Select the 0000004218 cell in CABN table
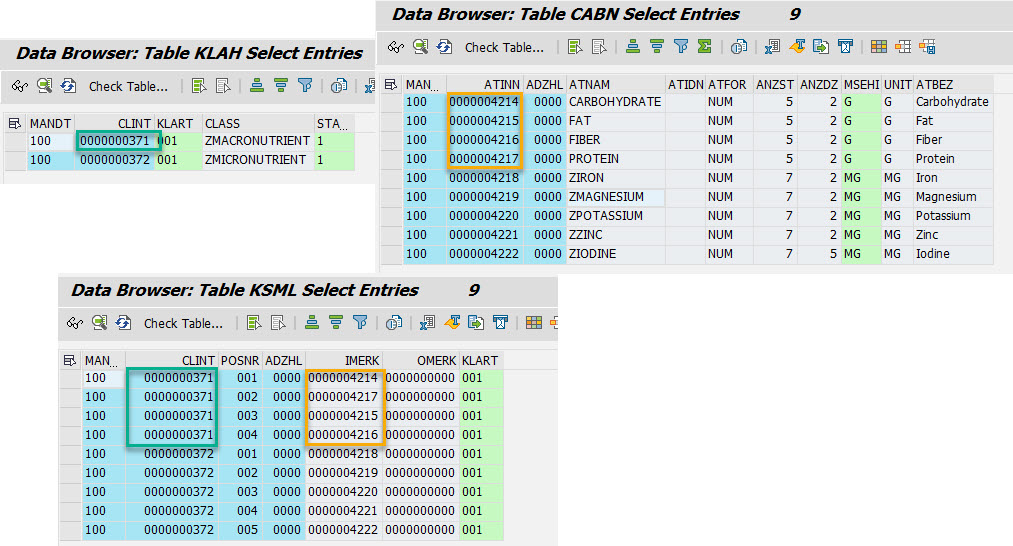This screenshot has width=1013, height=546. (x=484, y=178)
